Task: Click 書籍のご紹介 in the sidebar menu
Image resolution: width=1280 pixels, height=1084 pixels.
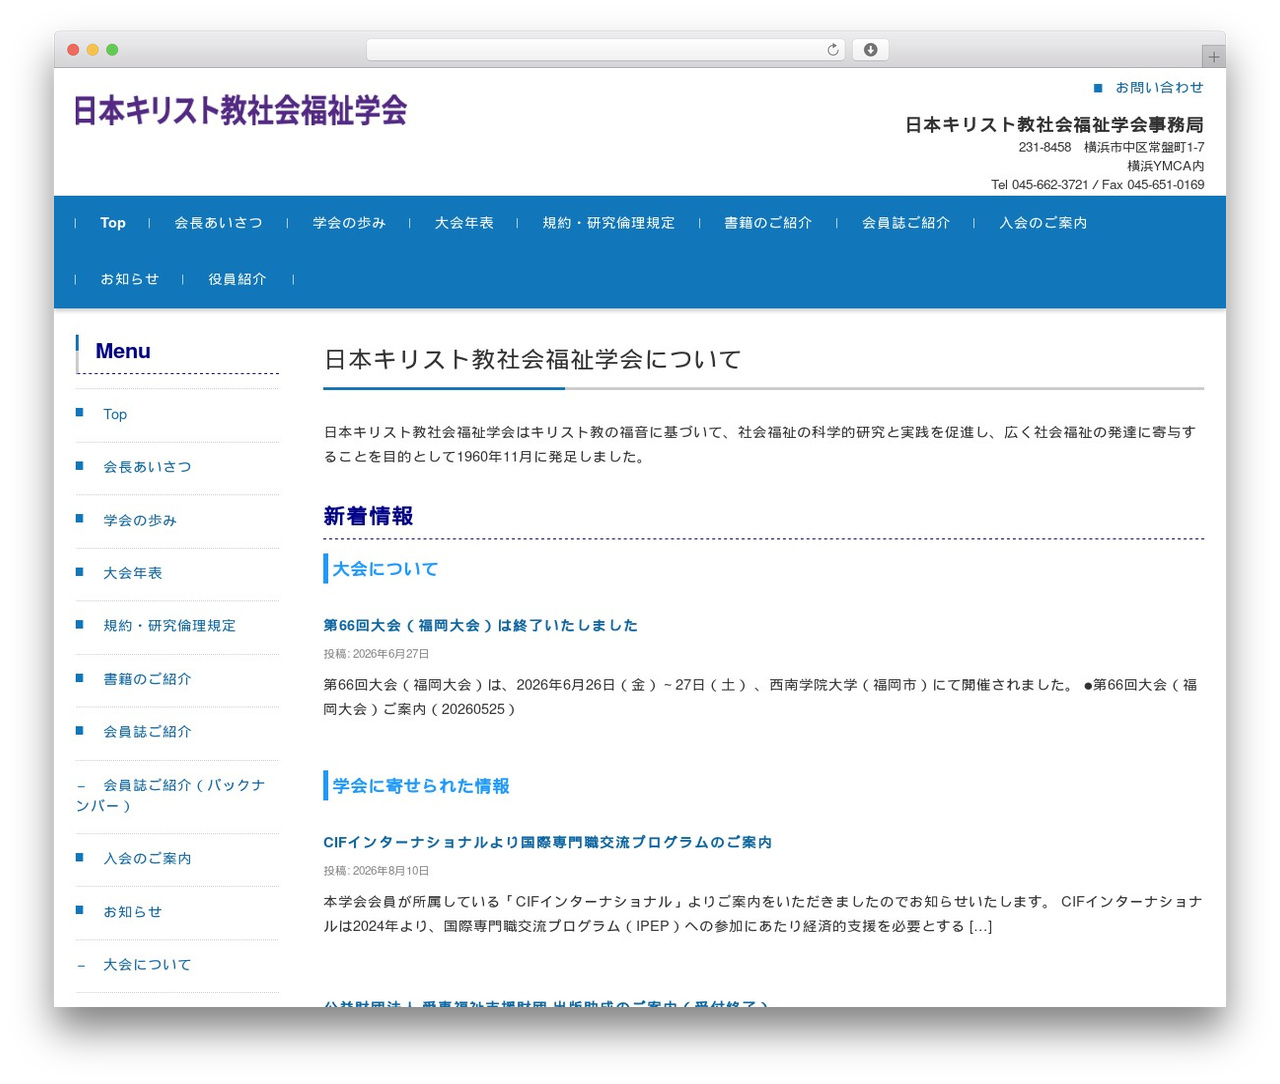Action: click(x=147, y=679)
